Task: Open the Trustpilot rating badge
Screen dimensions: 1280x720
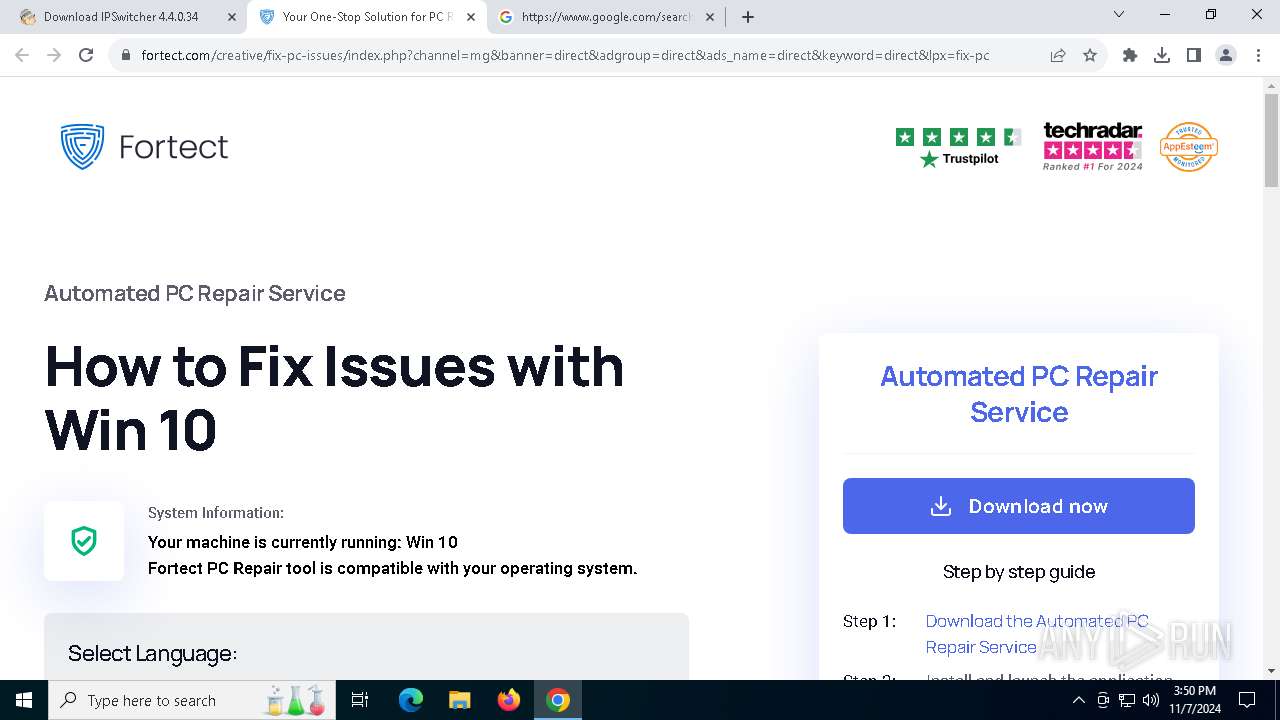Action: point(958,147)
